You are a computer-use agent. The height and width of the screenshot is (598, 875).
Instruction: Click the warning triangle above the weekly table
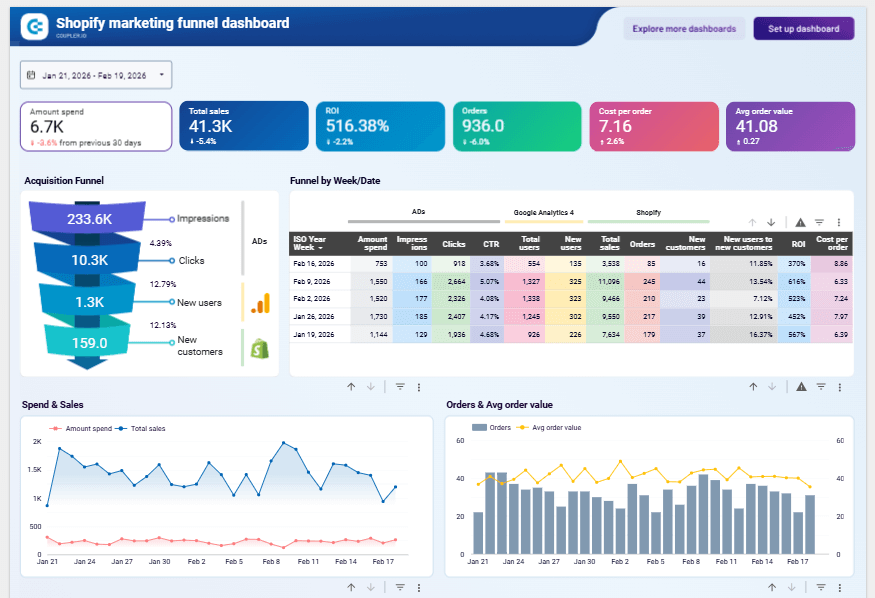tap(801, 221)
